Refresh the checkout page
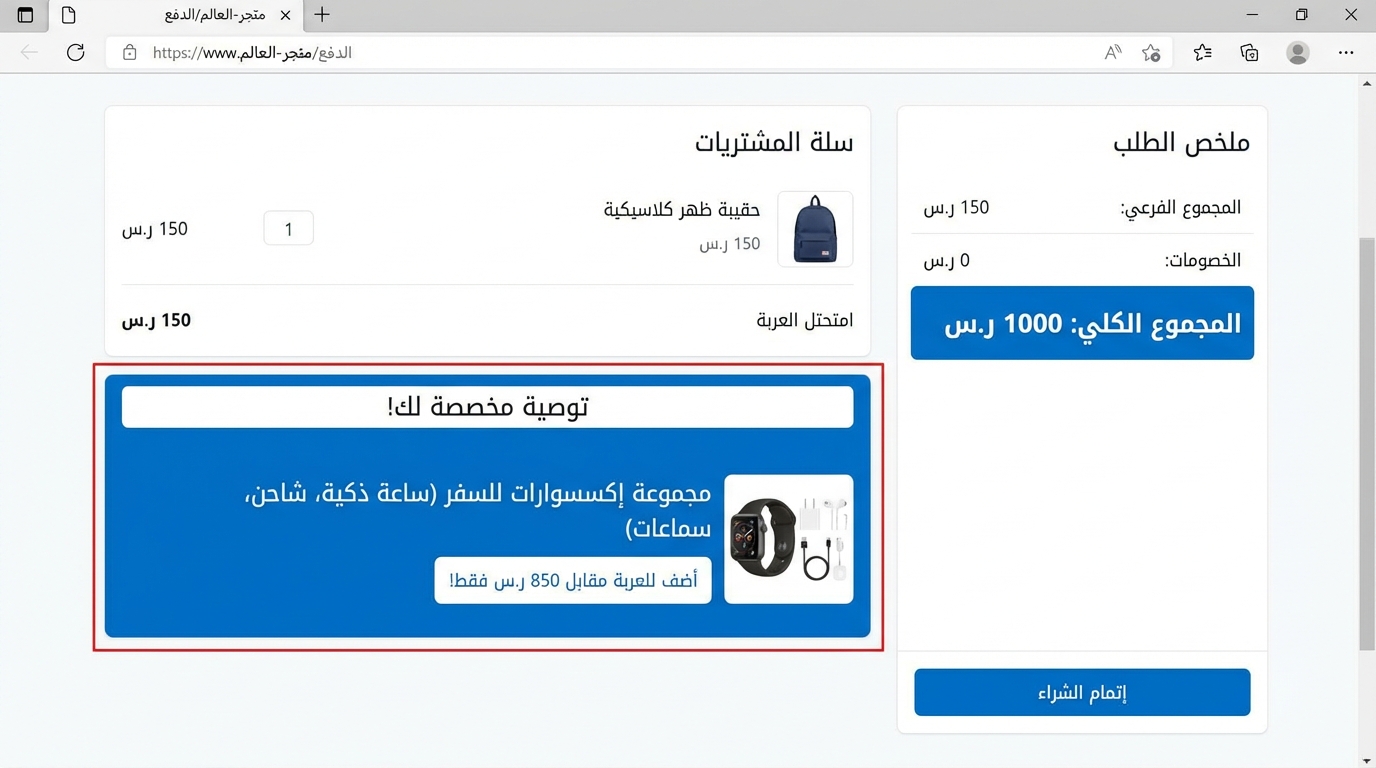Screen dimensions: 1376x768 [75, 53]
